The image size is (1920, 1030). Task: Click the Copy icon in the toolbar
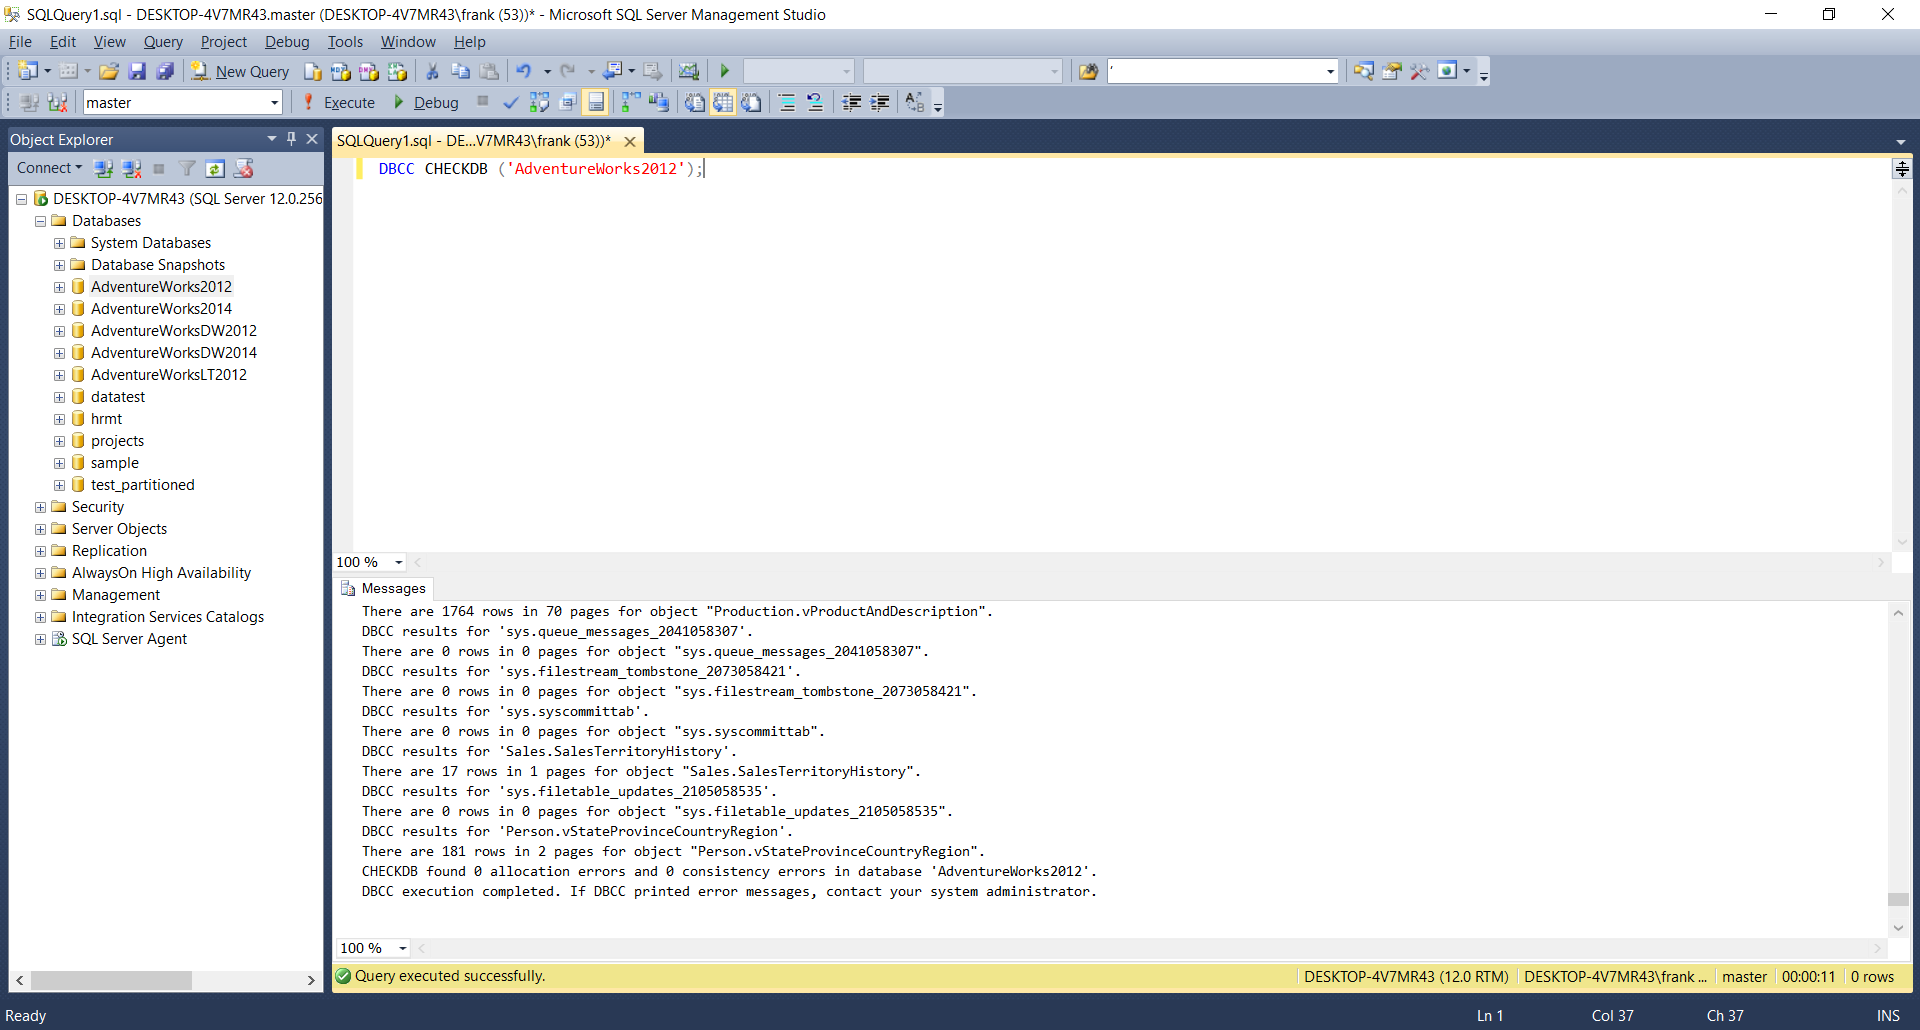pos(460,71)
